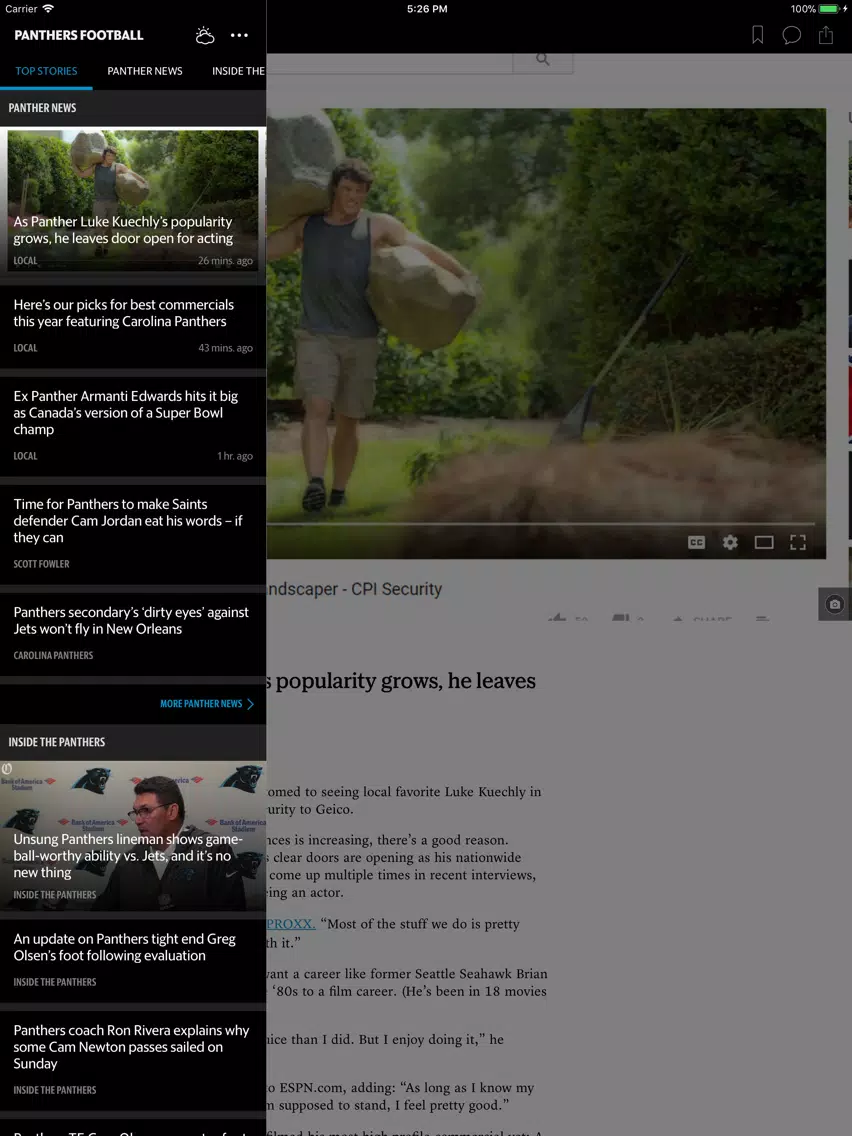Open Saints defender Cam Jordan story
This screenshot has height=1136, width=852.
[x=133, y=535]
